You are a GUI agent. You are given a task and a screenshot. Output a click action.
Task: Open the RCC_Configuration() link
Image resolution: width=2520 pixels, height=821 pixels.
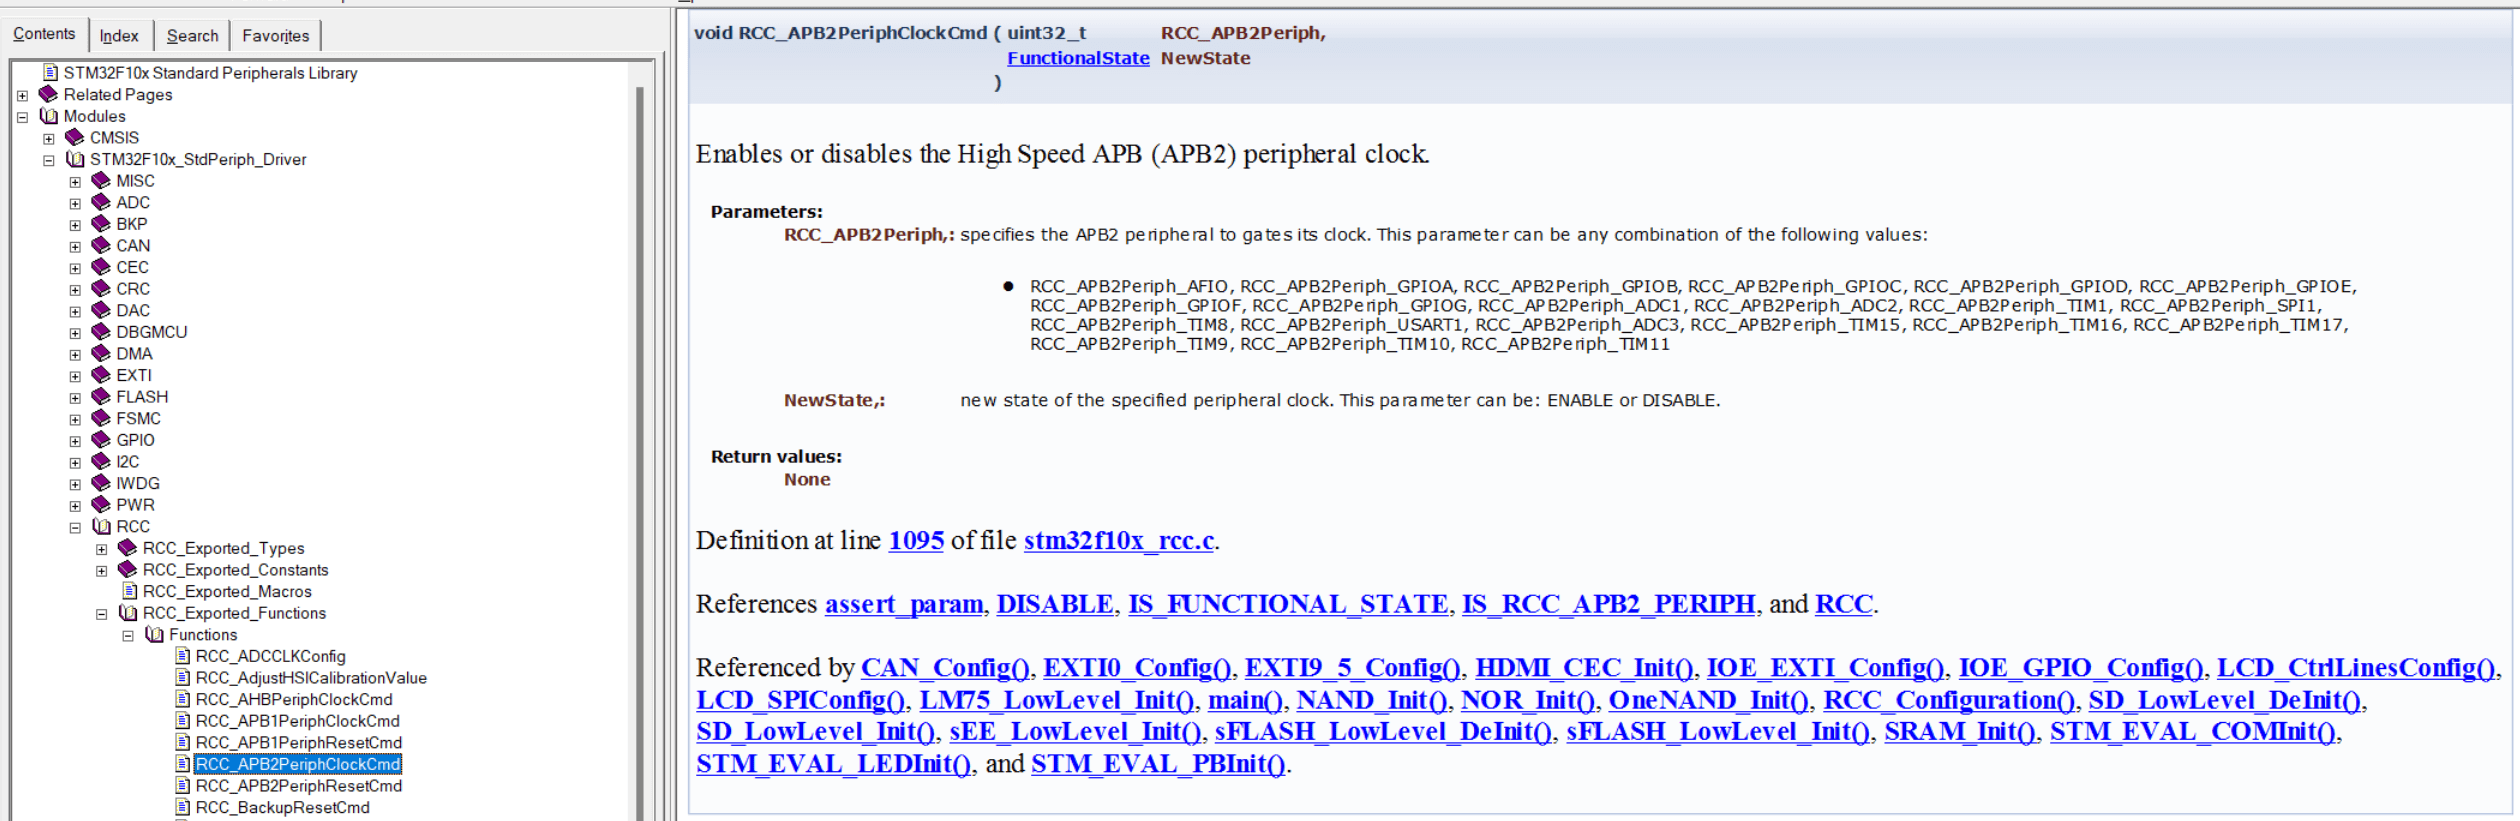tap(1949, 700)
